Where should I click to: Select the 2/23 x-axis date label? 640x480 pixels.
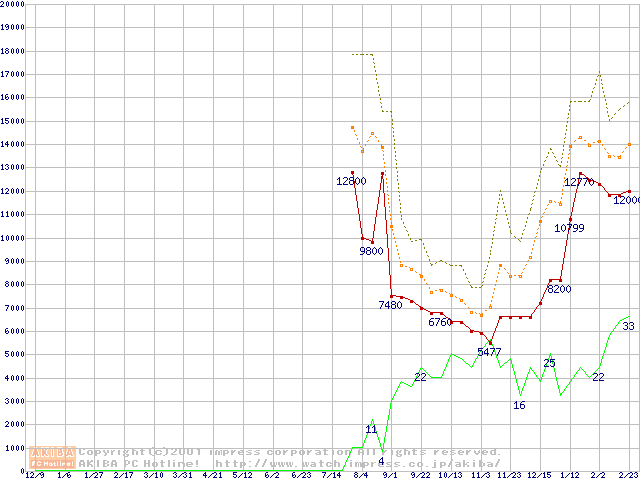[x=627, y=475]
